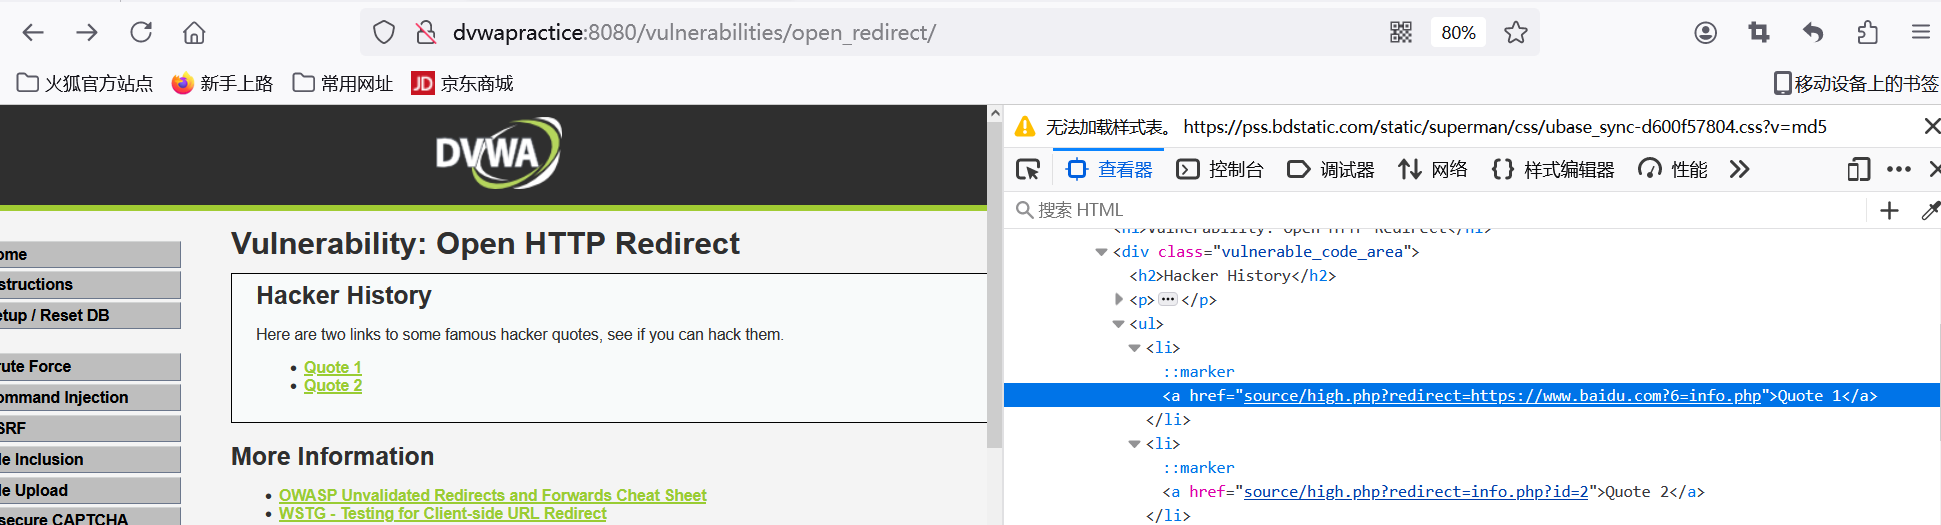Screen dimensions: 1941x525
Task: Open OWASP Unvalidated Redirects Cheat Sheet link
Action: (x=492, y=495)
